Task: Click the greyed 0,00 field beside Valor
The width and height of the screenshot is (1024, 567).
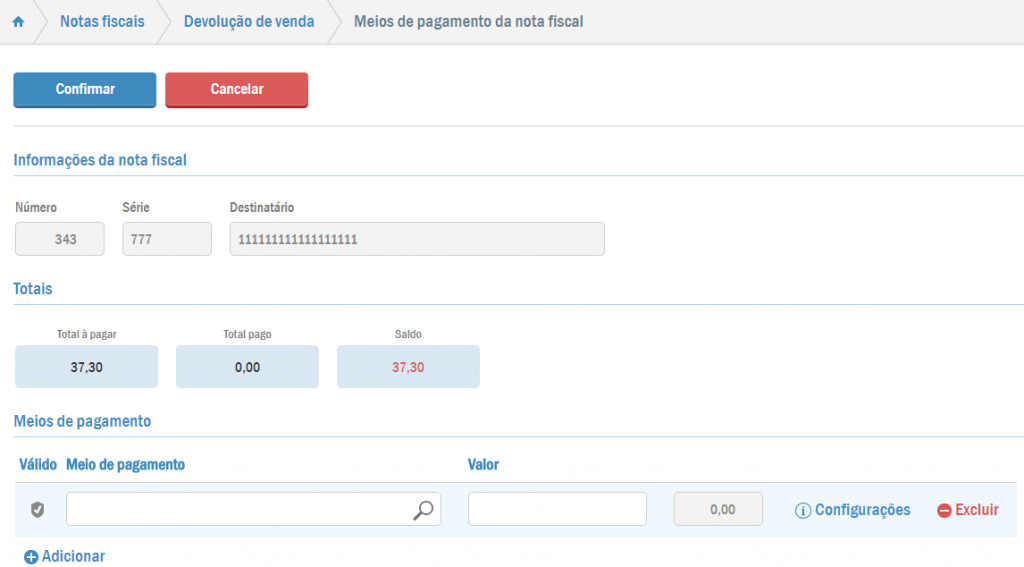Action: click(x=719, y=509)
